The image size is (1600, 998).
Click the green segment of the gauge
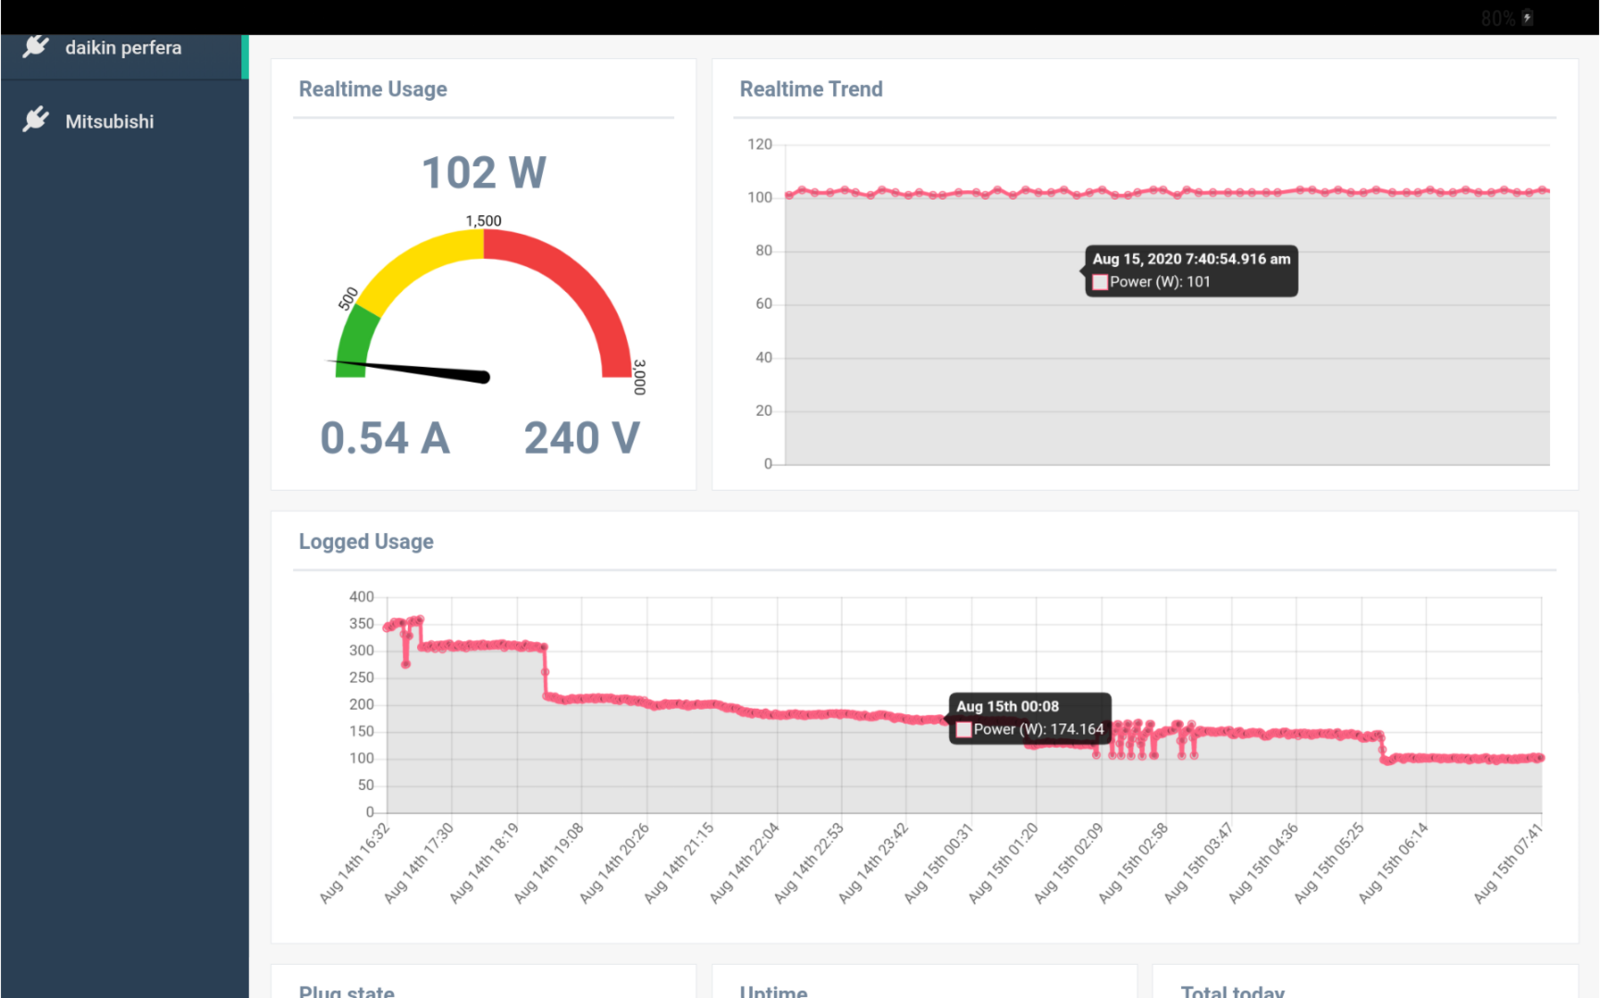pos(354,343)
